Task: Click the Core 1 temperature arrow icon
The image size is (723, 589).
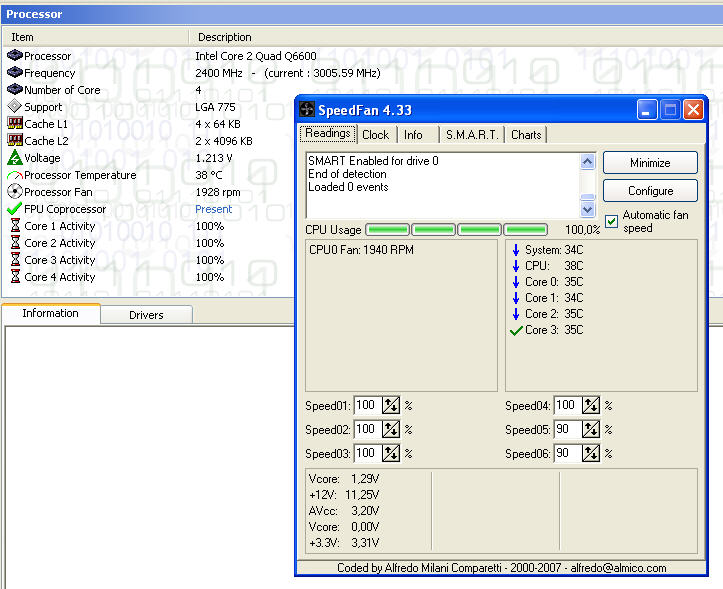Action: [516, 298]
